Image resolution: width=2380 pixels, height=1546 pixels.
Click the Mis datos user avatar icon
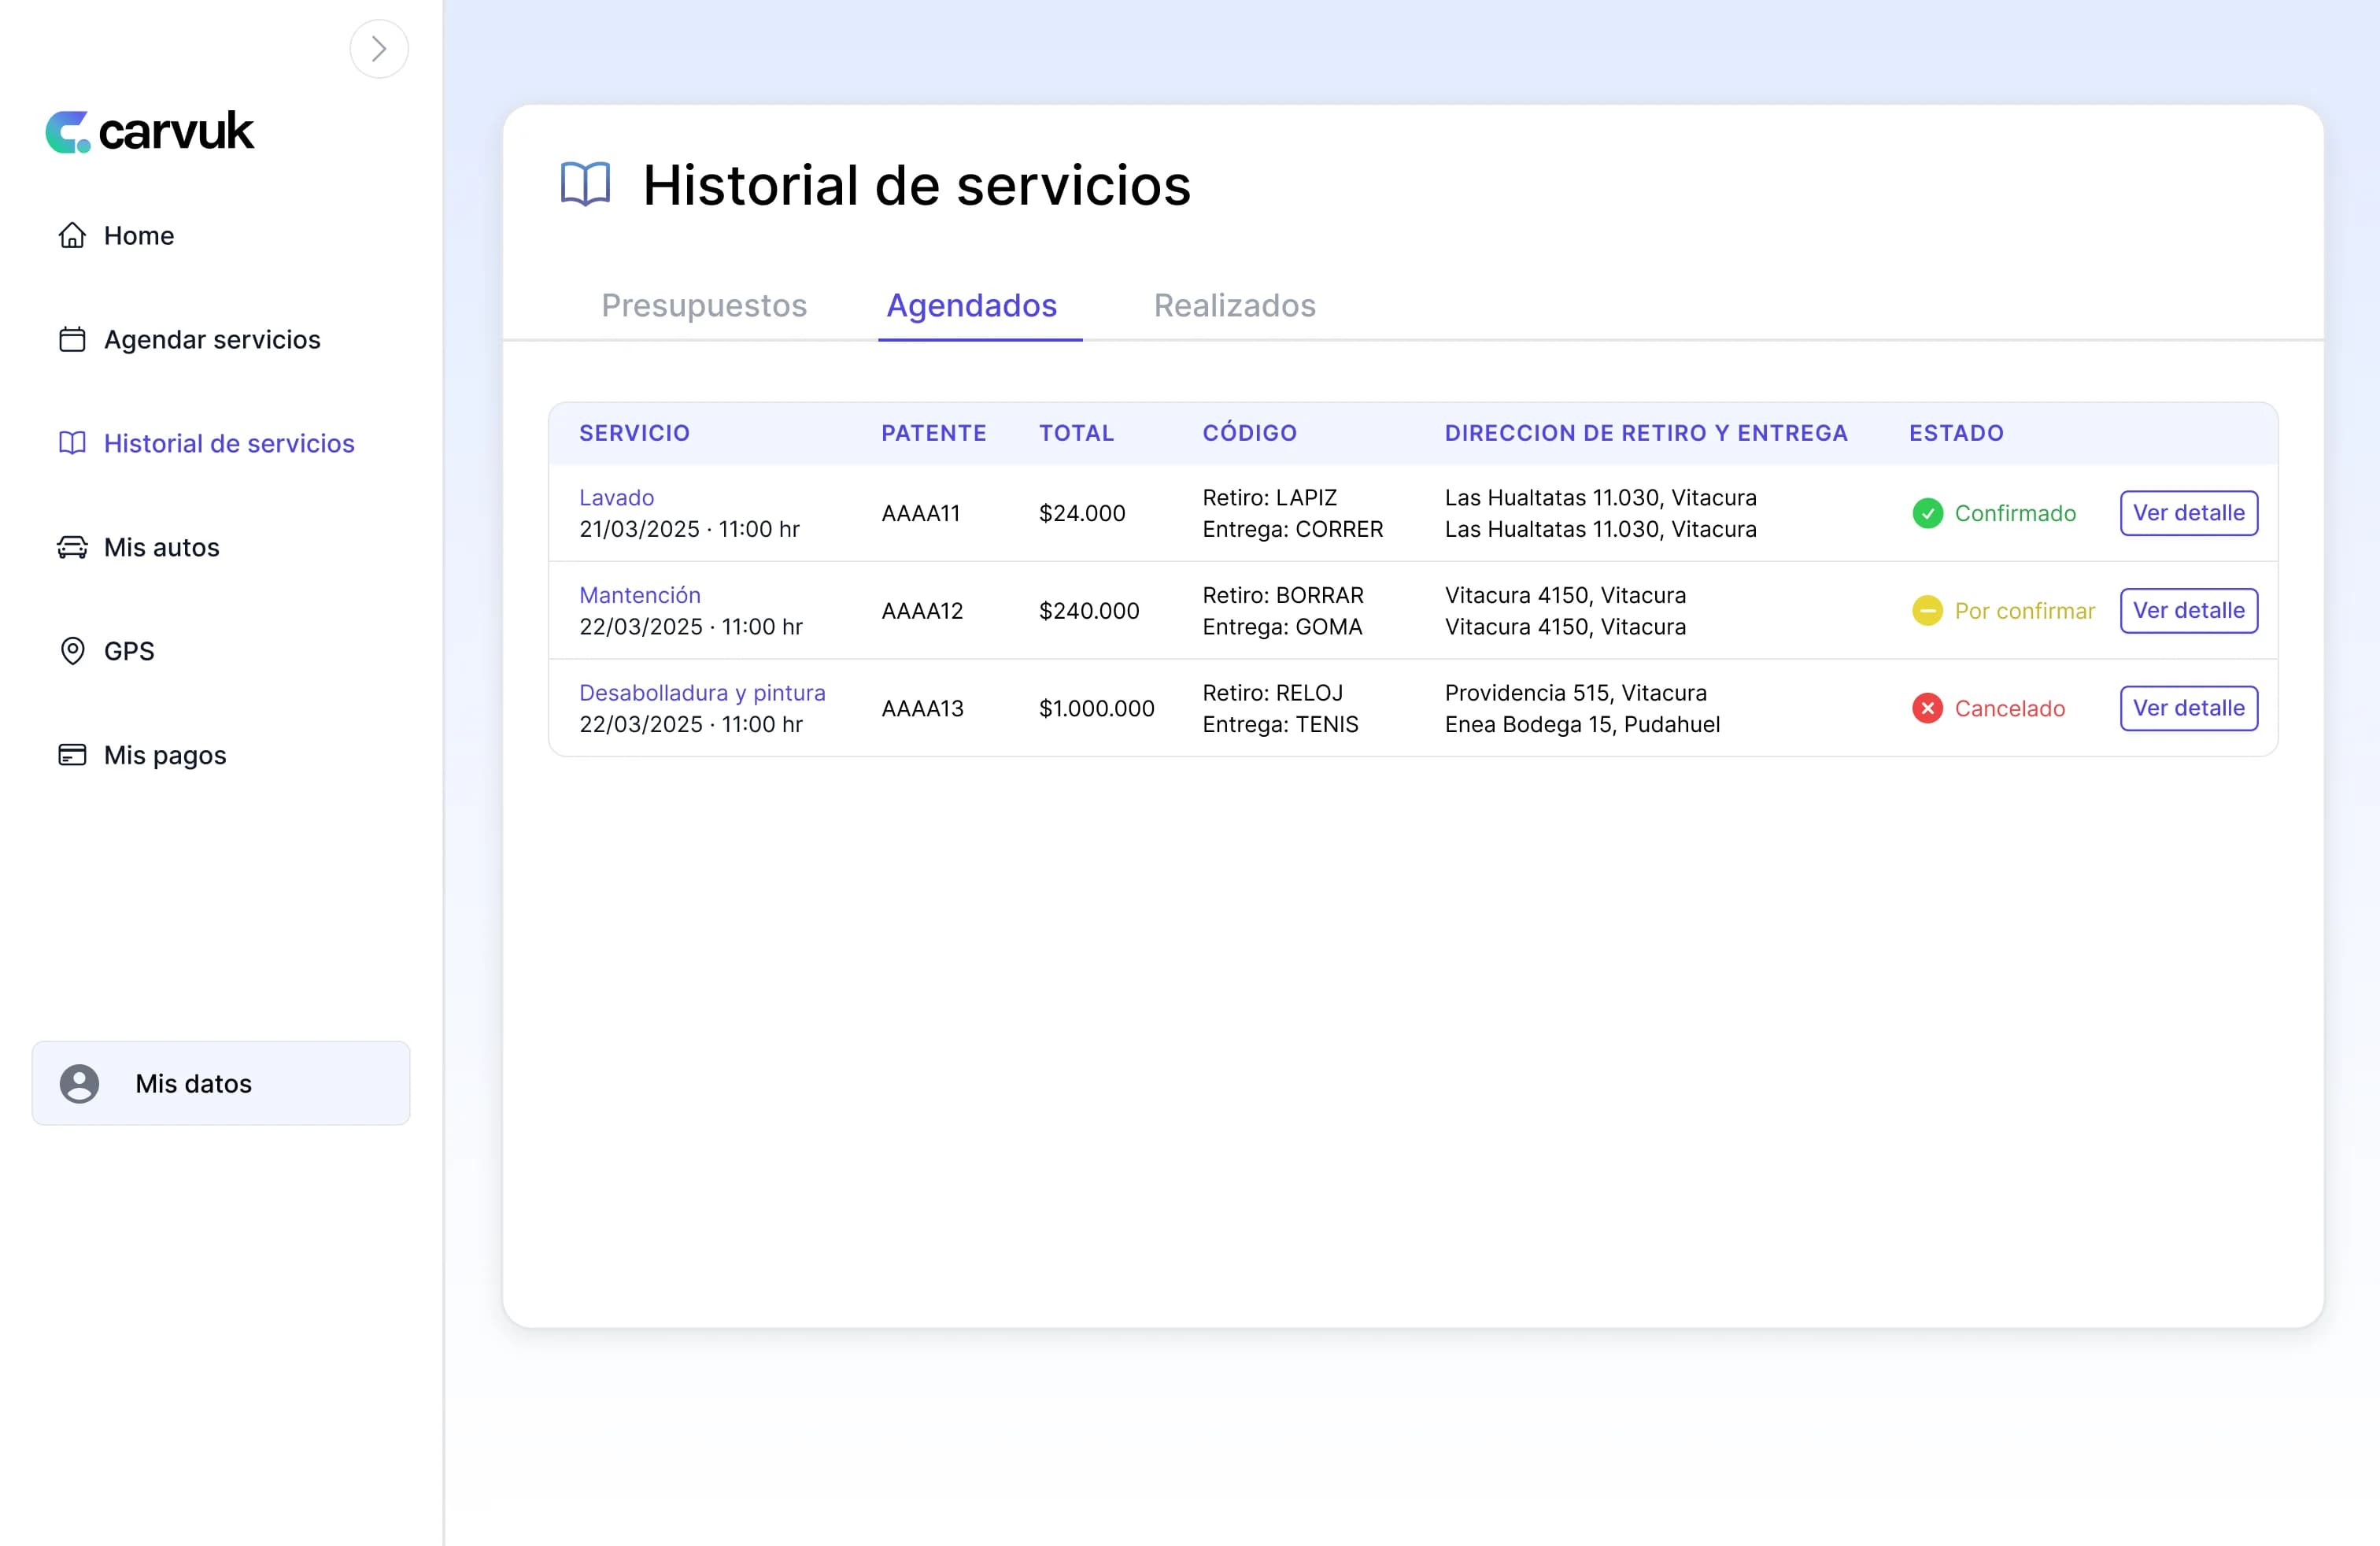point(79,1084)
